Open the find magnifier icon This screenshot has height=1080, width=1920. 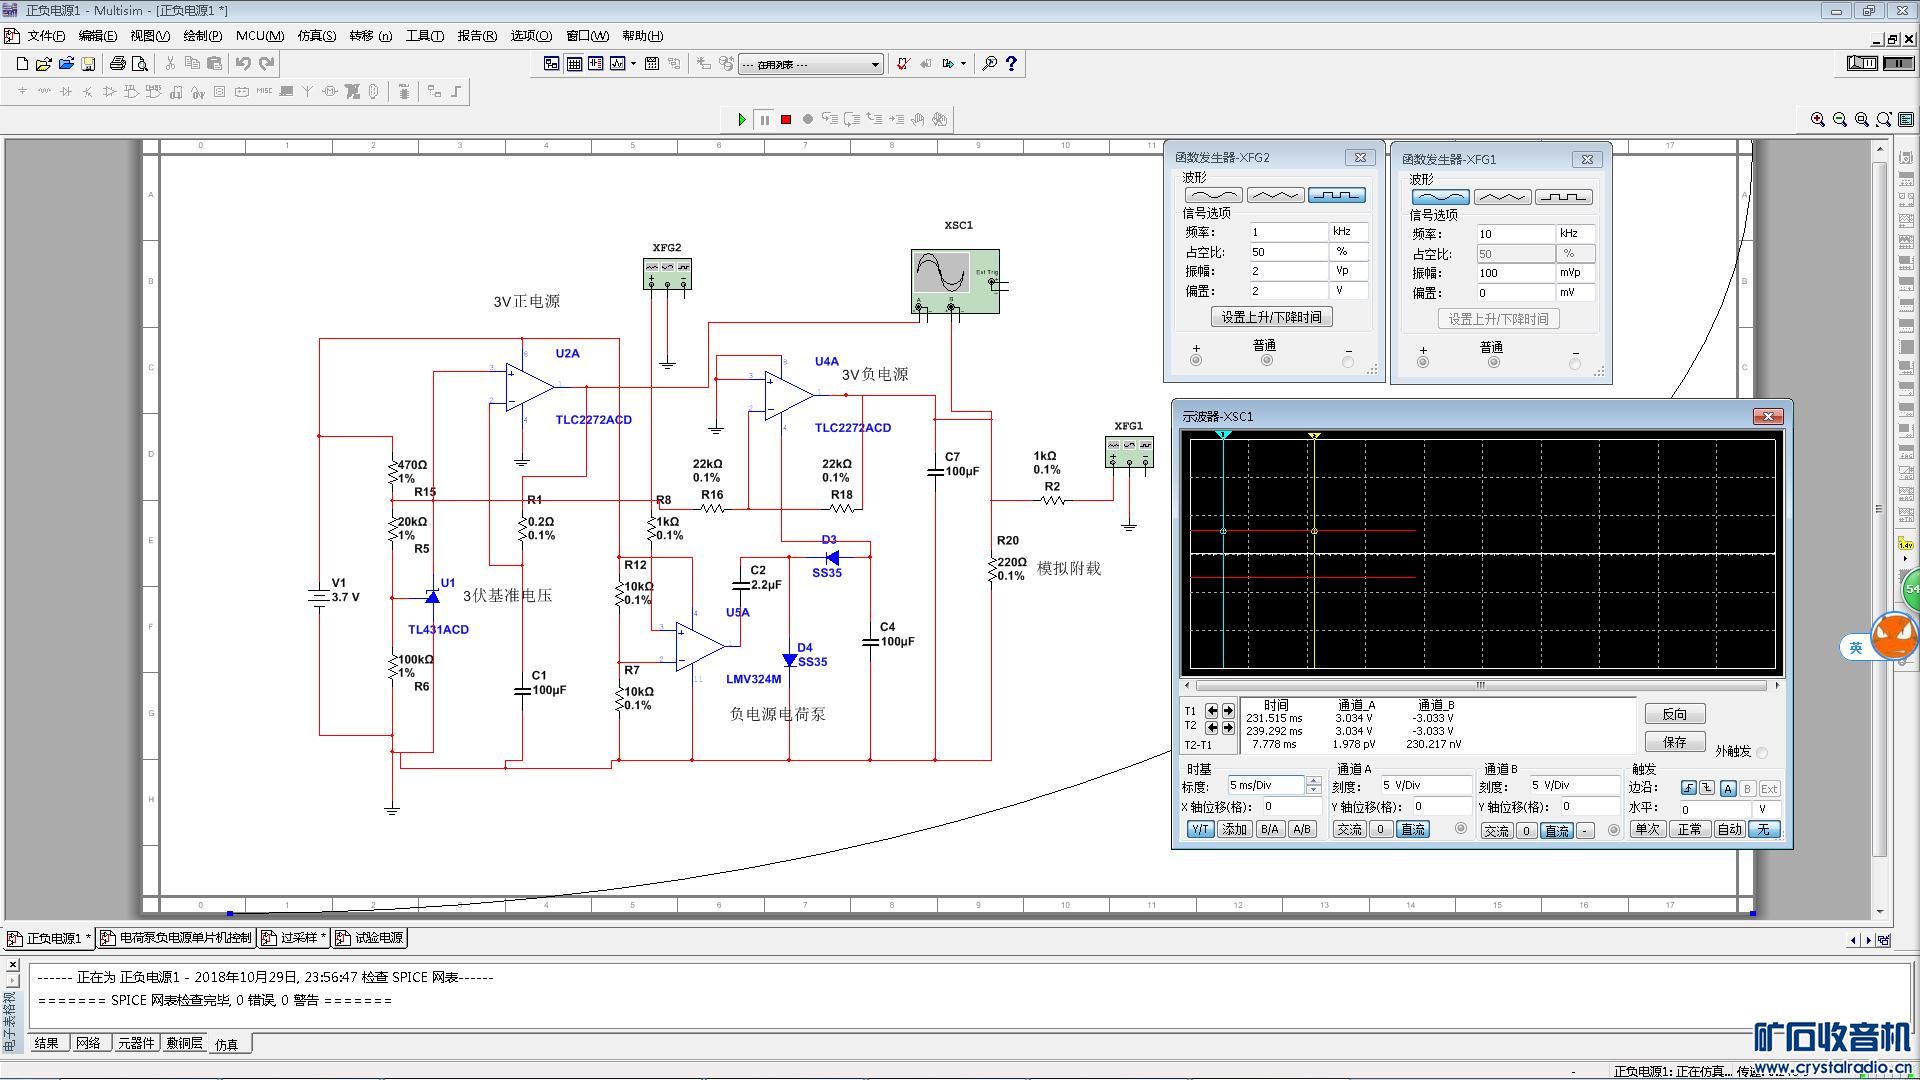pyautogui.click(x=989, y=64)
